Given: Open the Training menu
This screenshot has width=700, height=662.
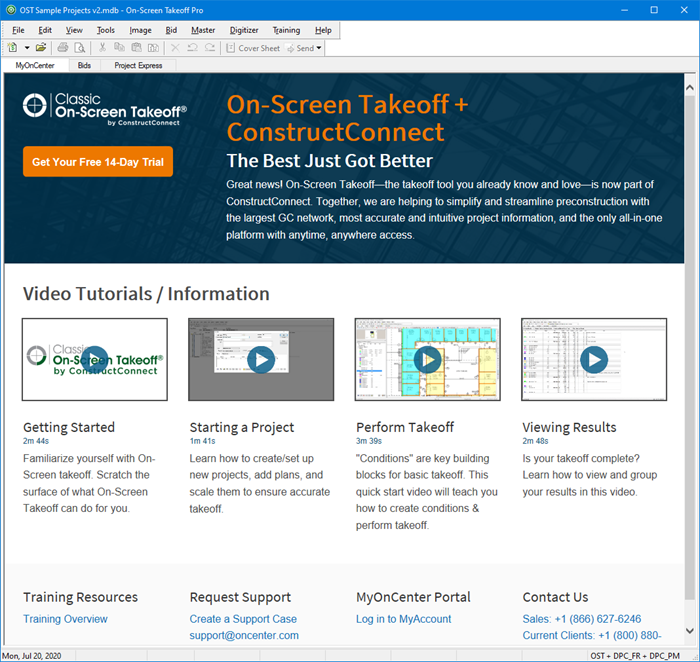Looking at the screenshot, I should click(x=286, y=30).
